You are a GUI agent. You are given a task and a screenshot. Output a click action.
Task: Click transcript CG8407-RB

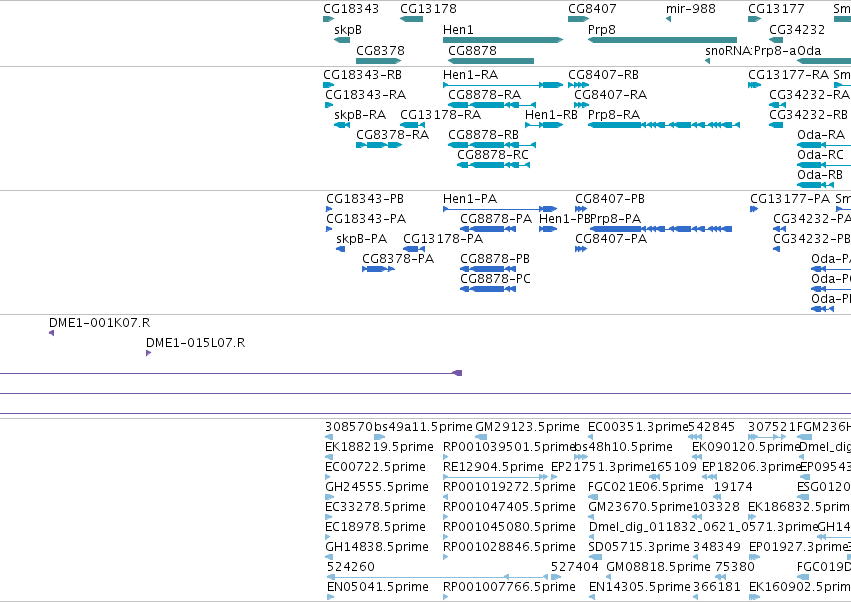click(579, 85)
